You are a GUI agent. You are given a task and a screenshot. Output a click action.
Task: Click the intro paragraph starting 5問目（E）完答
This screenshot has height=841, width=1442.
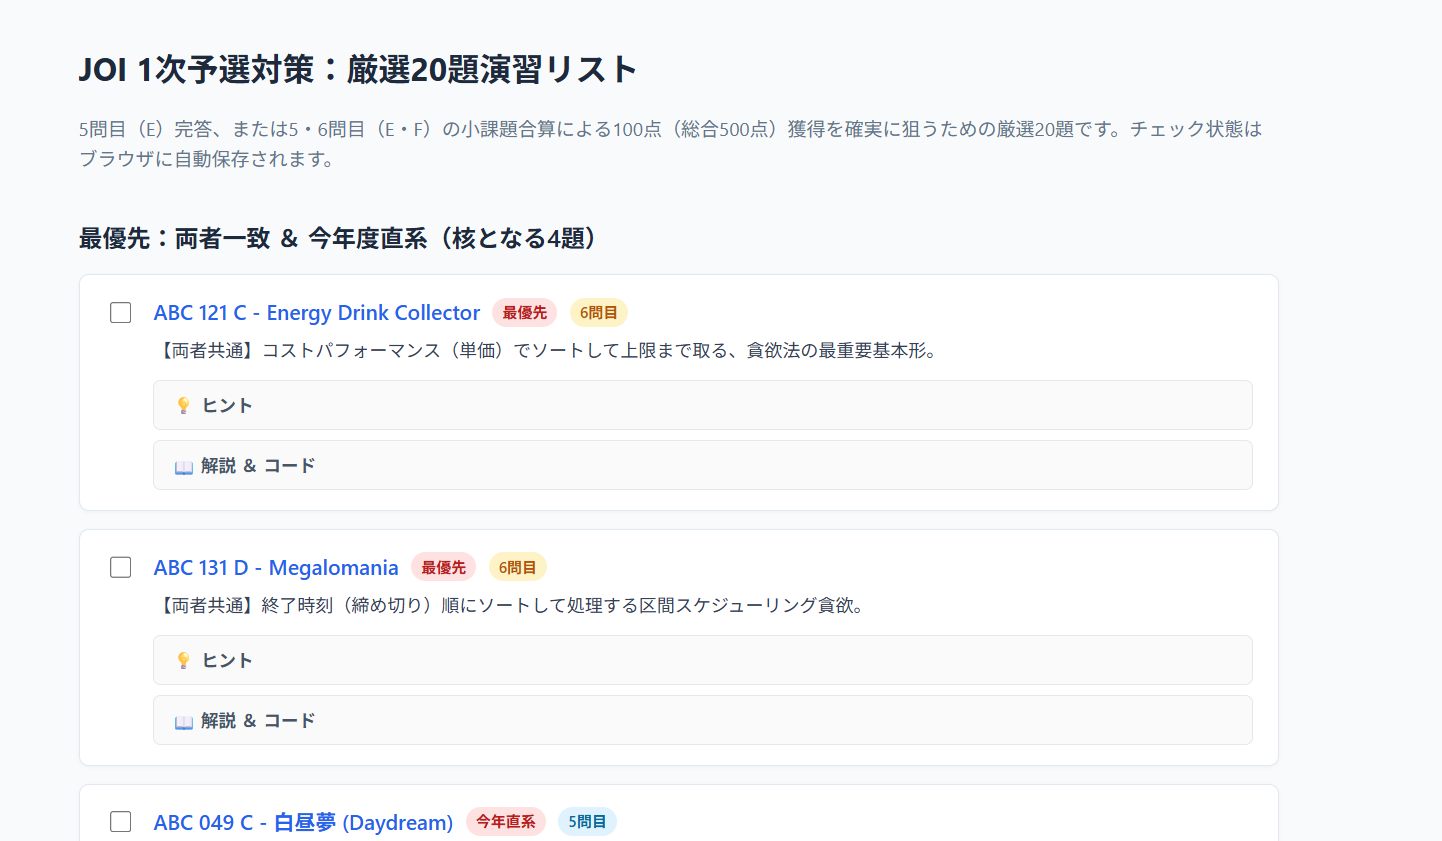[x=671, y=144]
